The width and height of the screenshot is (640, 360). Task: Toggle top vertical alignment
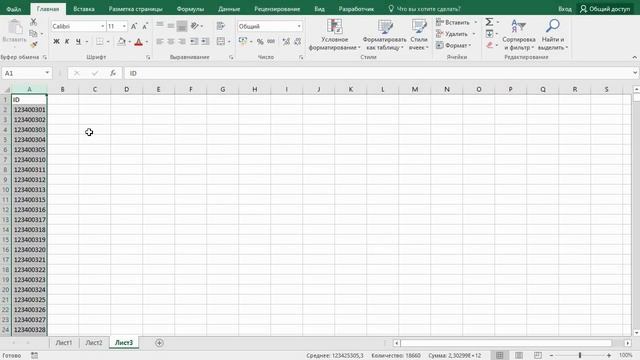pos(160,26)
